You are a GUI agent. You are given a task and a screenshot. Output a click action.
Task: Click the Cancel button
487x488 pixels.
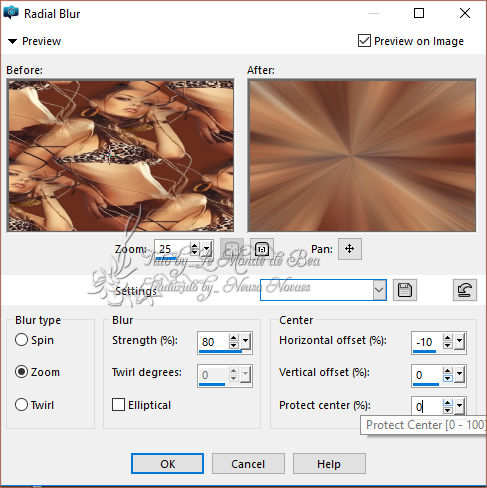pos(248,464)
